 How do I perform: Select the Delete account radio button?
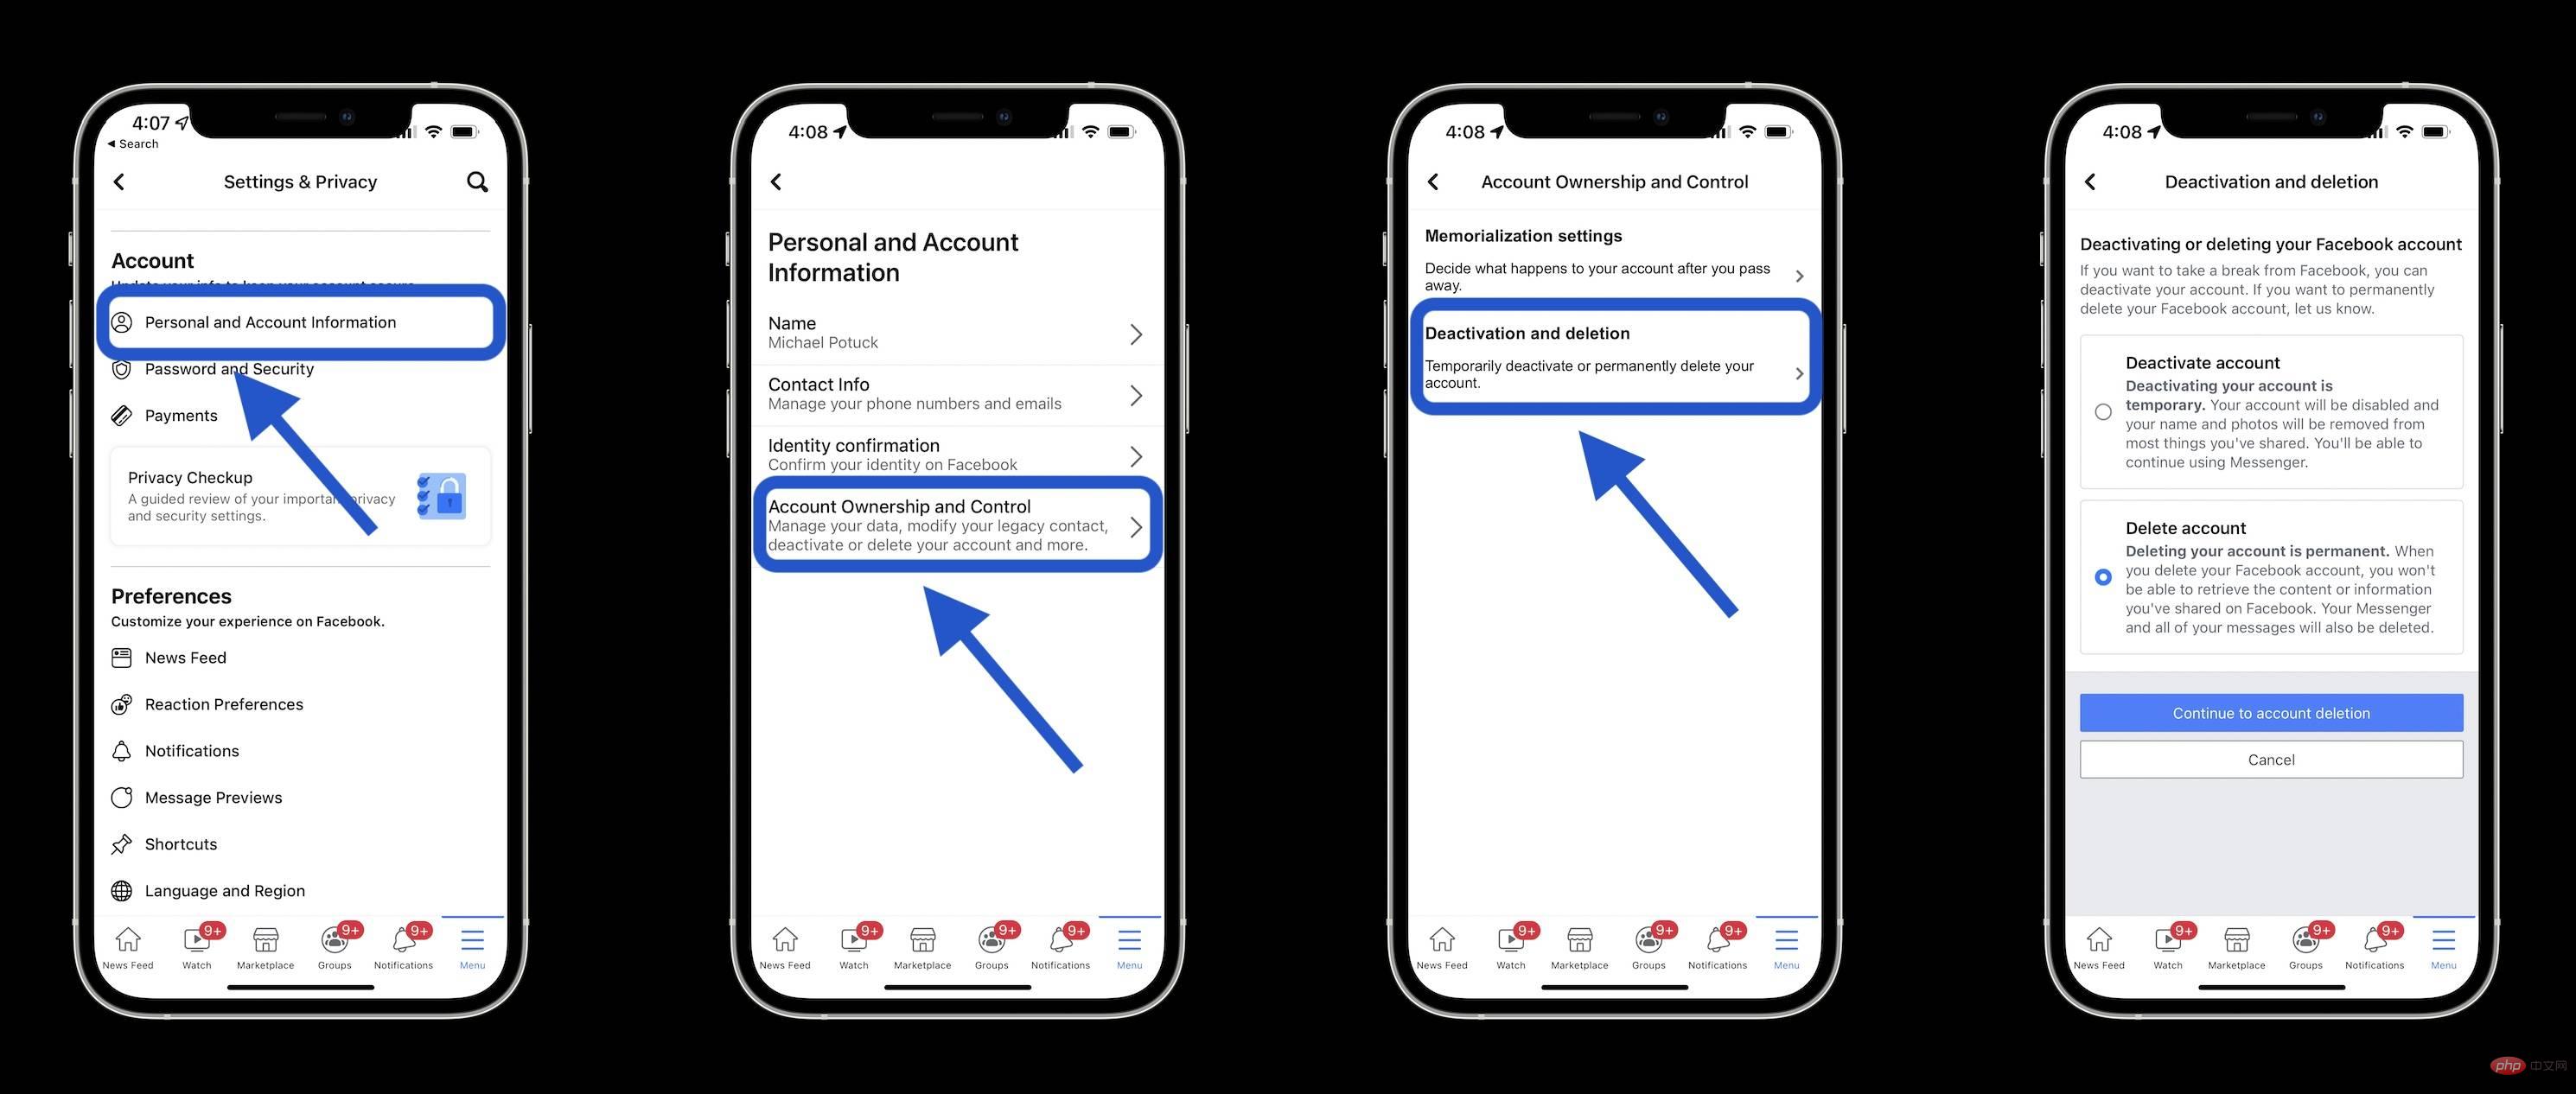click(2103, 575)
